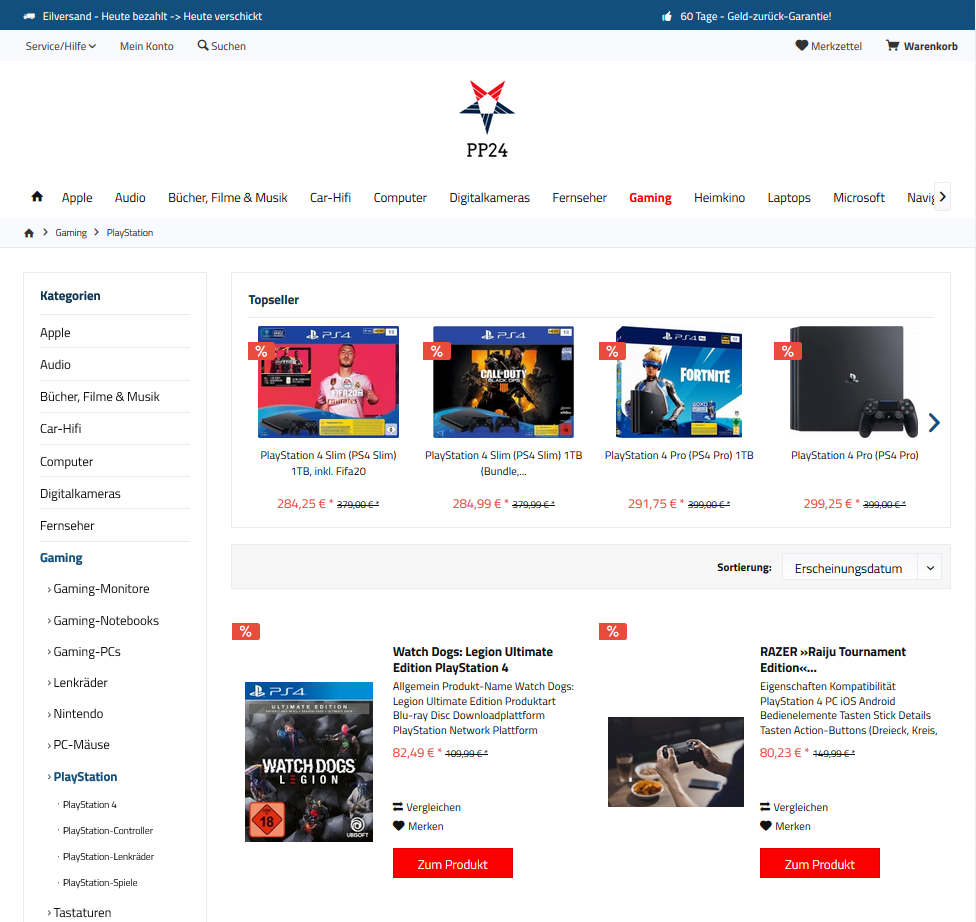Open the Fifa20 PS4 Slim bundle thumbnail

click(329, 382)
